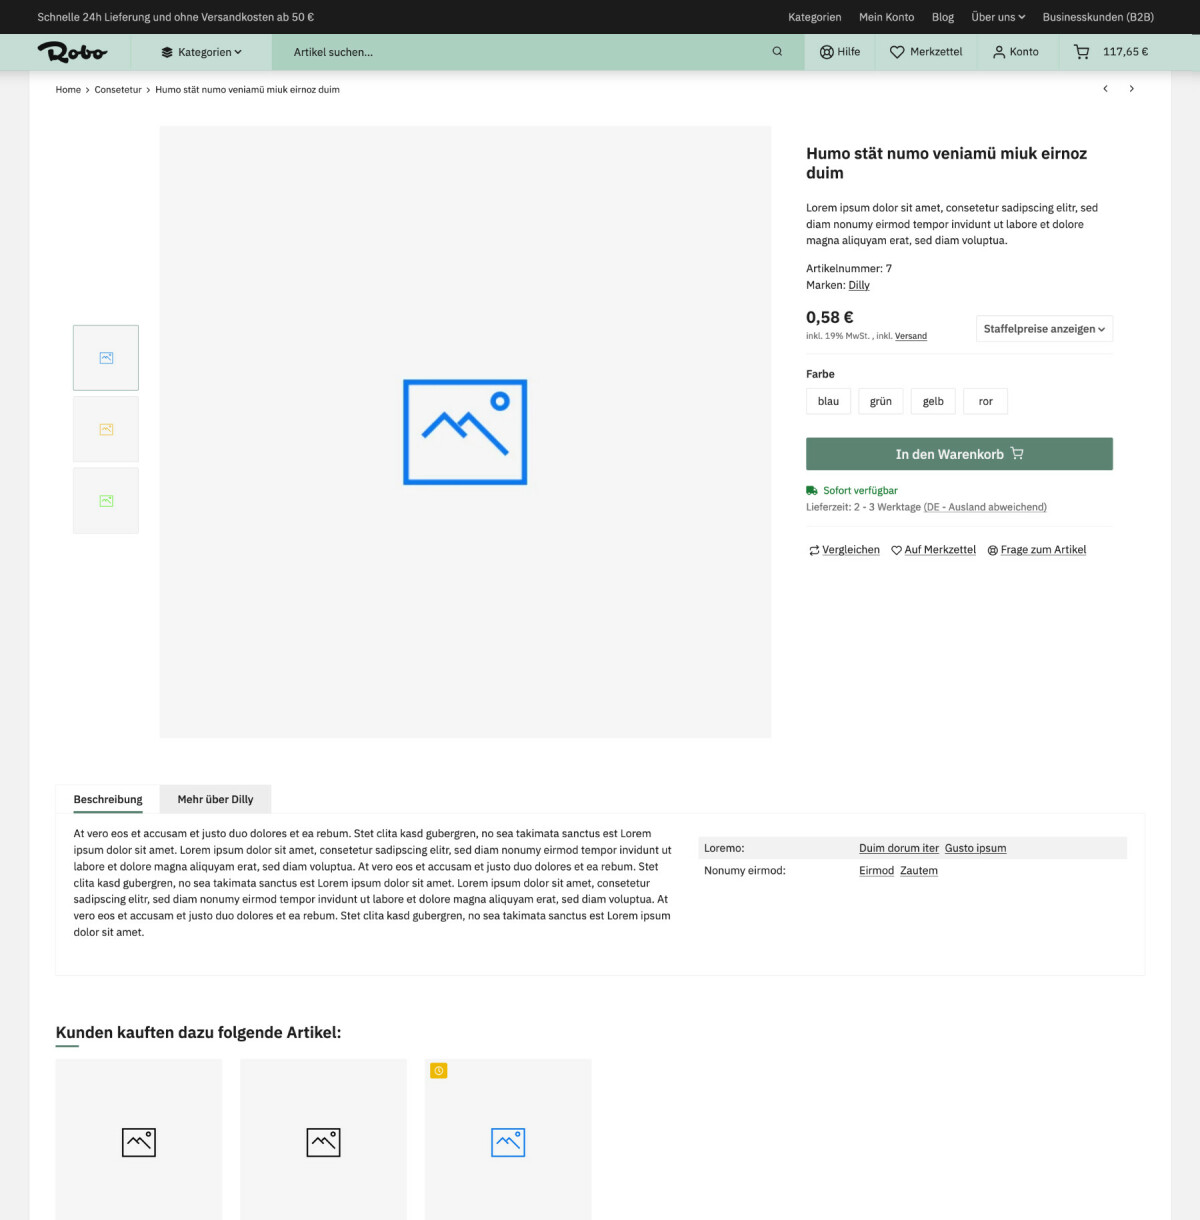Viewport: 1200px width, 1220px height.
Task: Open Hilfe support link
Action: (840, 52)
